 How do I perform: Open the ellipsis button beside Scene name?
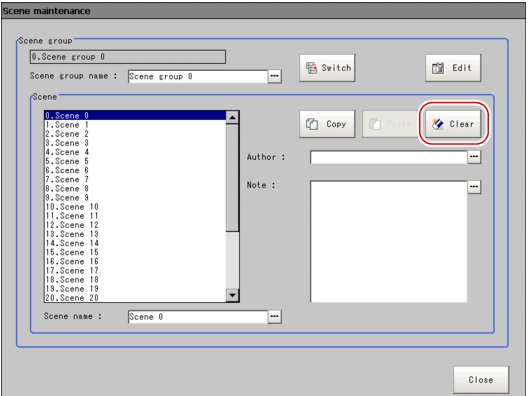(274, 317)
